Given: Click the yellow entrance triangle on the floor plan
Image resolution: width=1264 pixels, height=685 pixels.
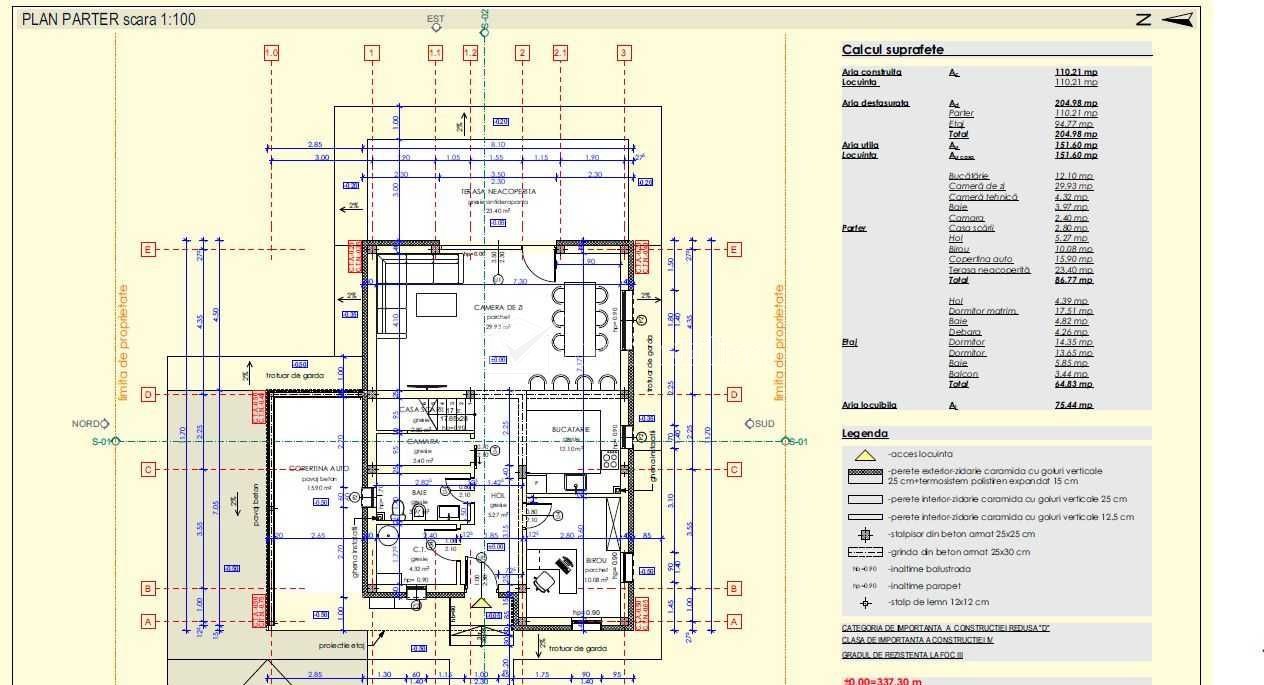Looking at the screenshot, I should (x=482, y=603).
